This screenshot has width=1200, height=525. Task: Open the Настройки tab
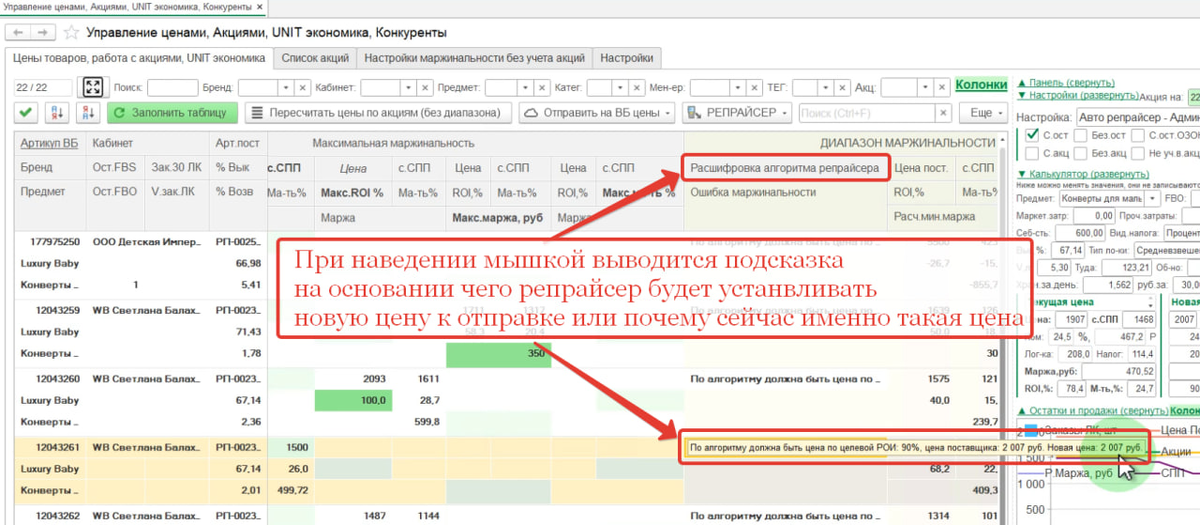(x=628, y=58)
